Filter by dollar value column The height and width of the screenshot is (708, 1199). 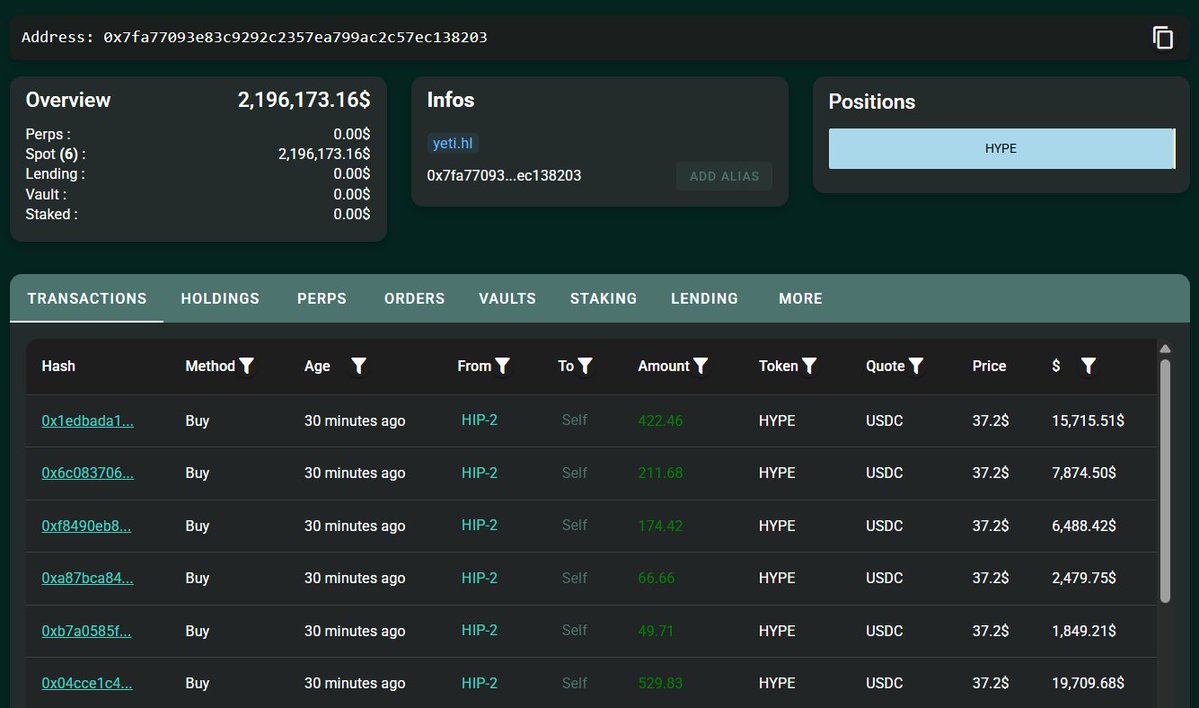tap(1089, 366)
